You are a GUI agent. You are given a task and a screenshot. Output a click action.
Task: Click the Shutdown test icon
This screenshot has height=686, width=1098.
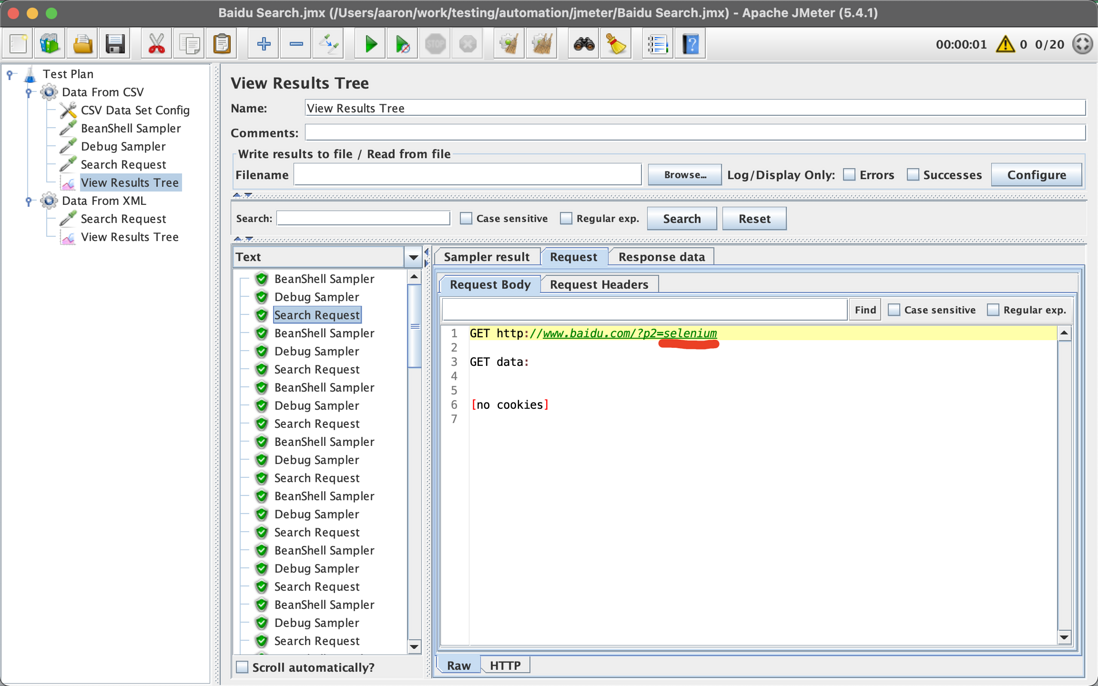click(x=468, y=44)
